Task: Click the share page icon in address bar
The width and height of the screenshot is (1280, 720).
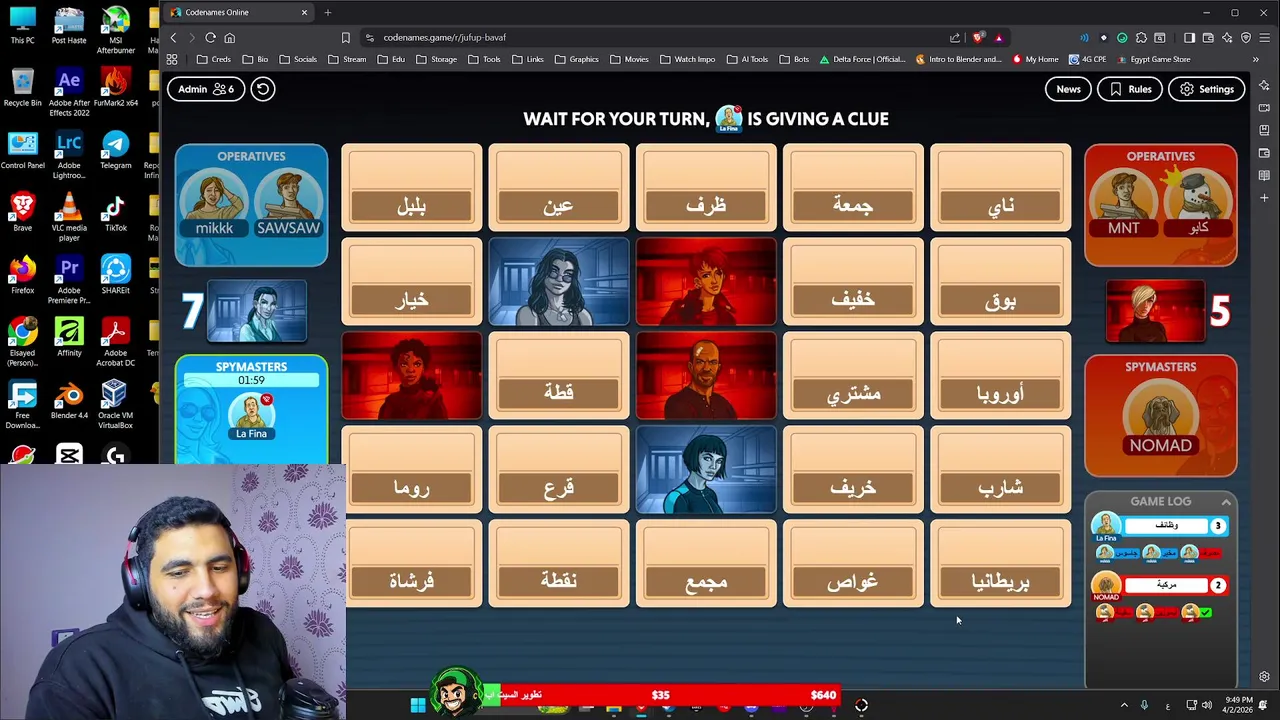Action: (x=955, y=38)
